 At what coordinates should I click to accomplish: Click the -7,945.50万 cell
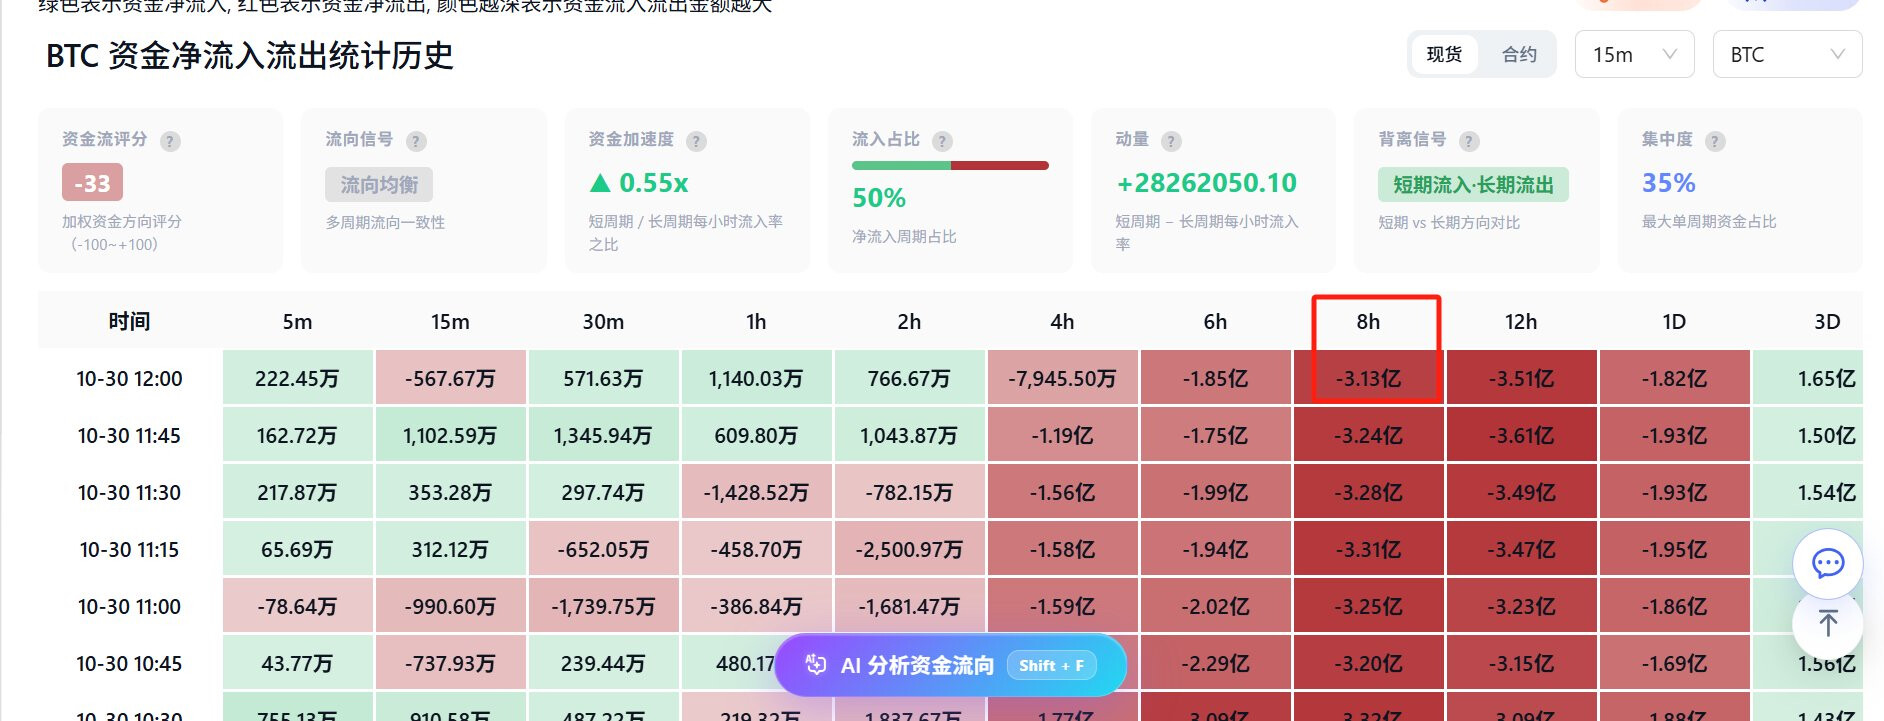pyautogui.click(x=1062, y=379)
